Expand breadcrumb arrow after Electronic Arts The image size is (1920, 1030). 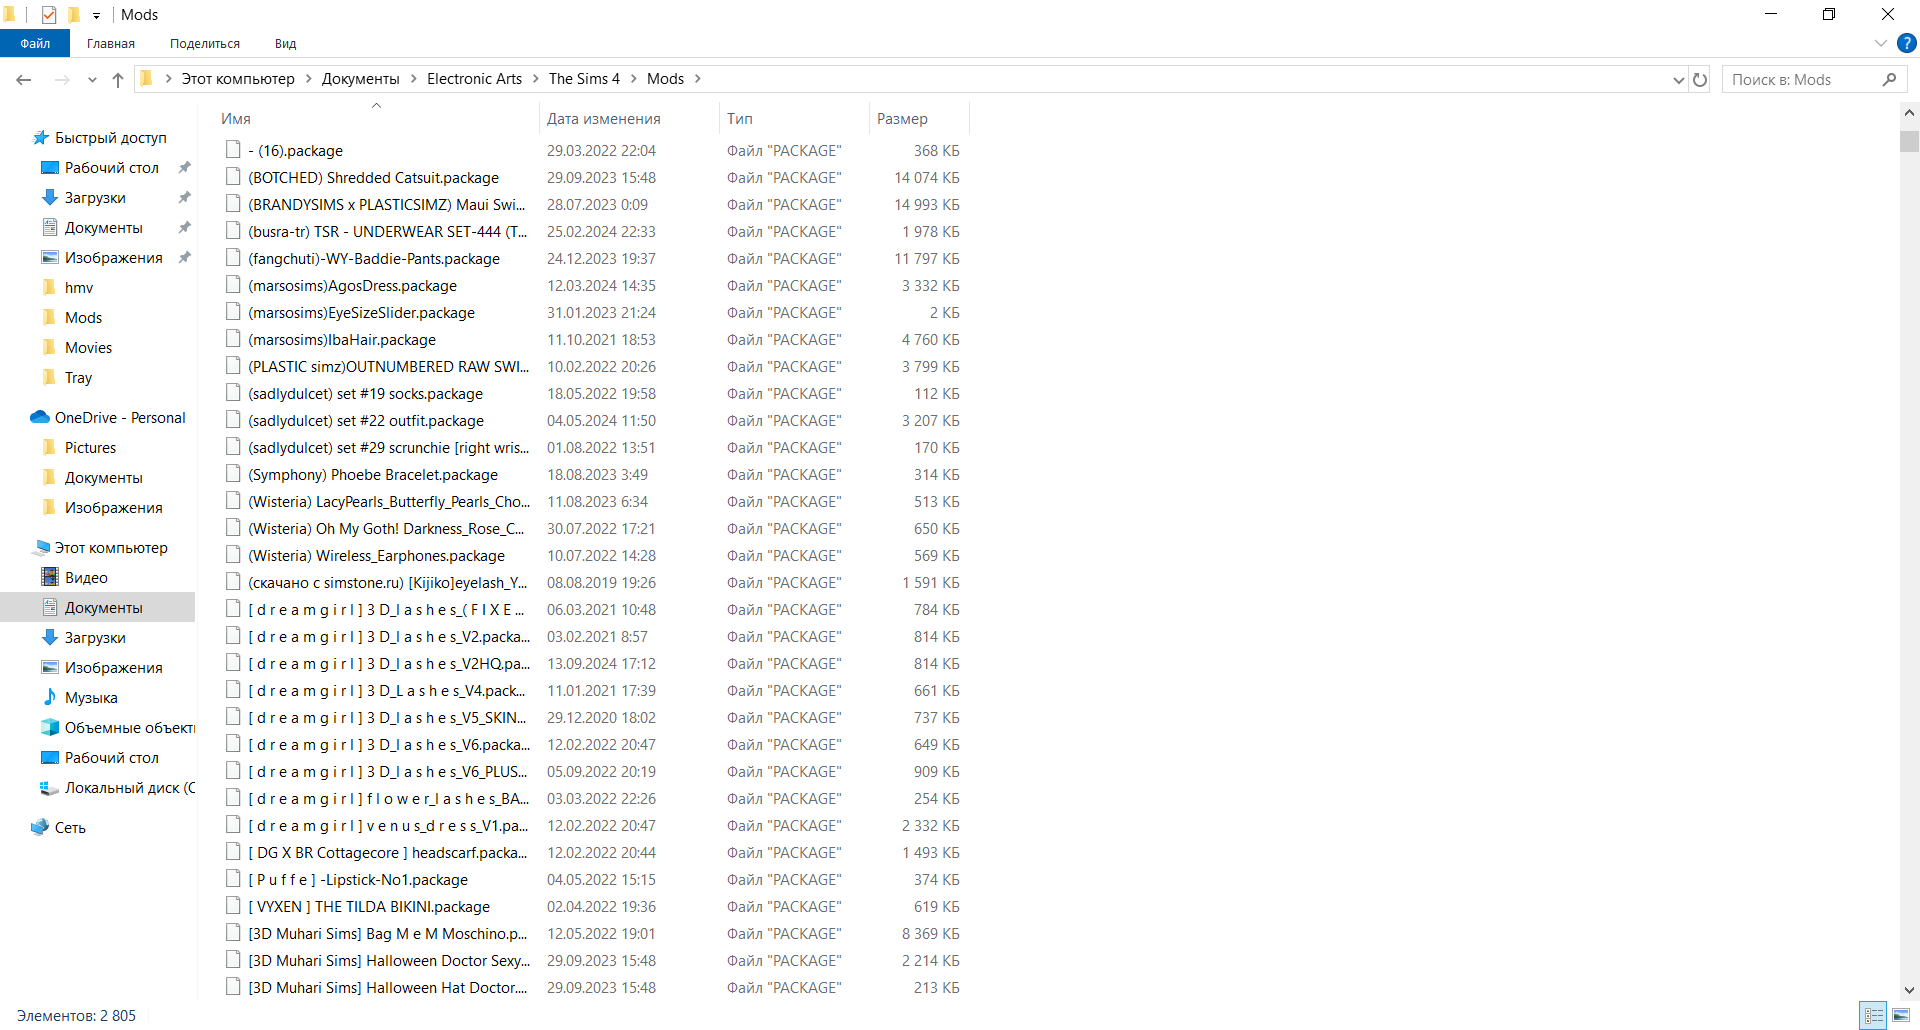[536, 79]
